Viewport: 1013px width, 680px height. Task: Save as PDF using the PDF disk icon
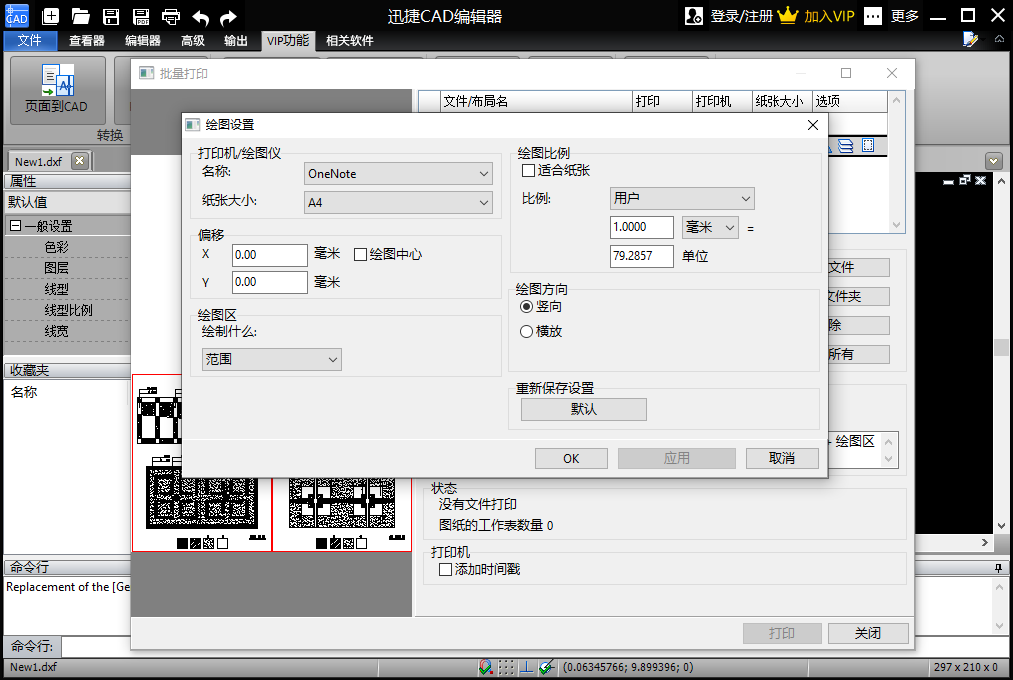[x=141, y=16]
